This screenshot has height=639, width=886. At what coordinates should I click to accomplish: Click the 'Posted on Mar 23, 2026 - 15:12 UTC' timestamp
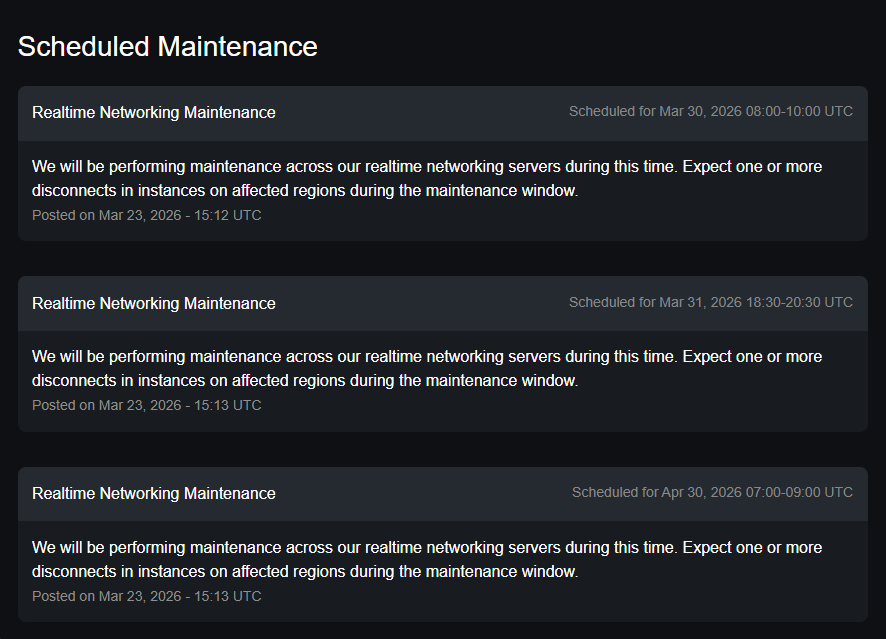(147, 215)
